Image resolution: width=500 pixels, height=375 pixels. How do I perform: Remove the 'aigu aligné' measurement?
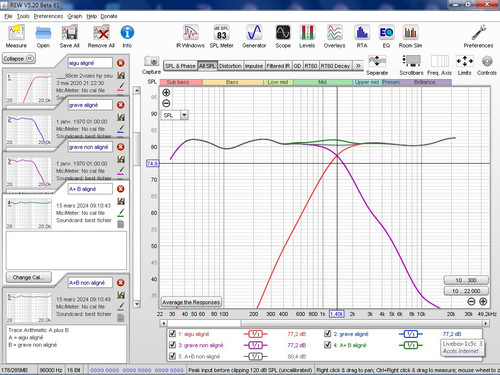tap(121, 63)
